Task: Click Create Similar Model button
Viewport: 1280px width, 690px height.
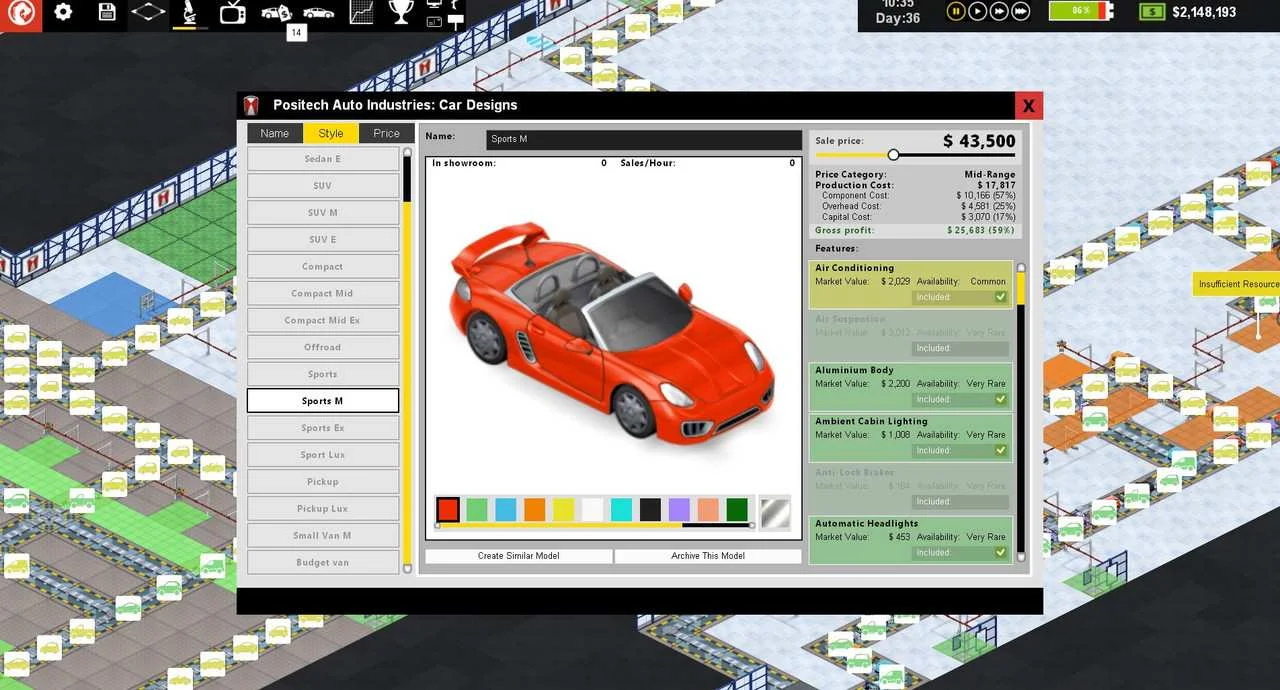Action: point(518,556)
